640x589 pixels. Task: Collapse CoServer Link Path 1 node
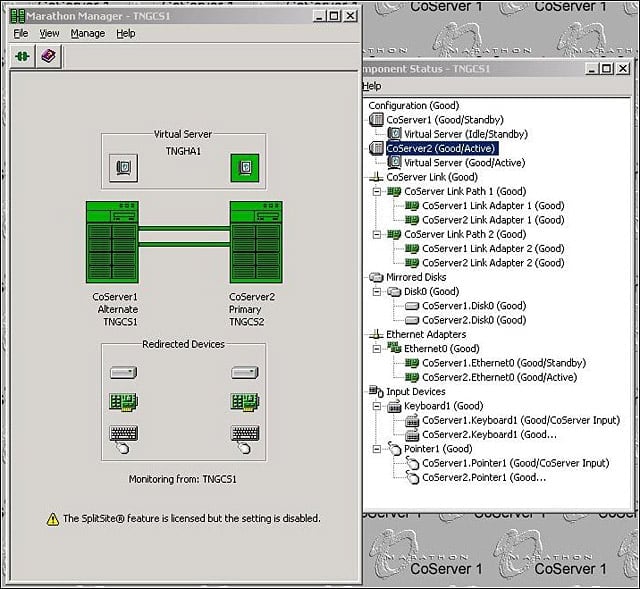point(377,191)
